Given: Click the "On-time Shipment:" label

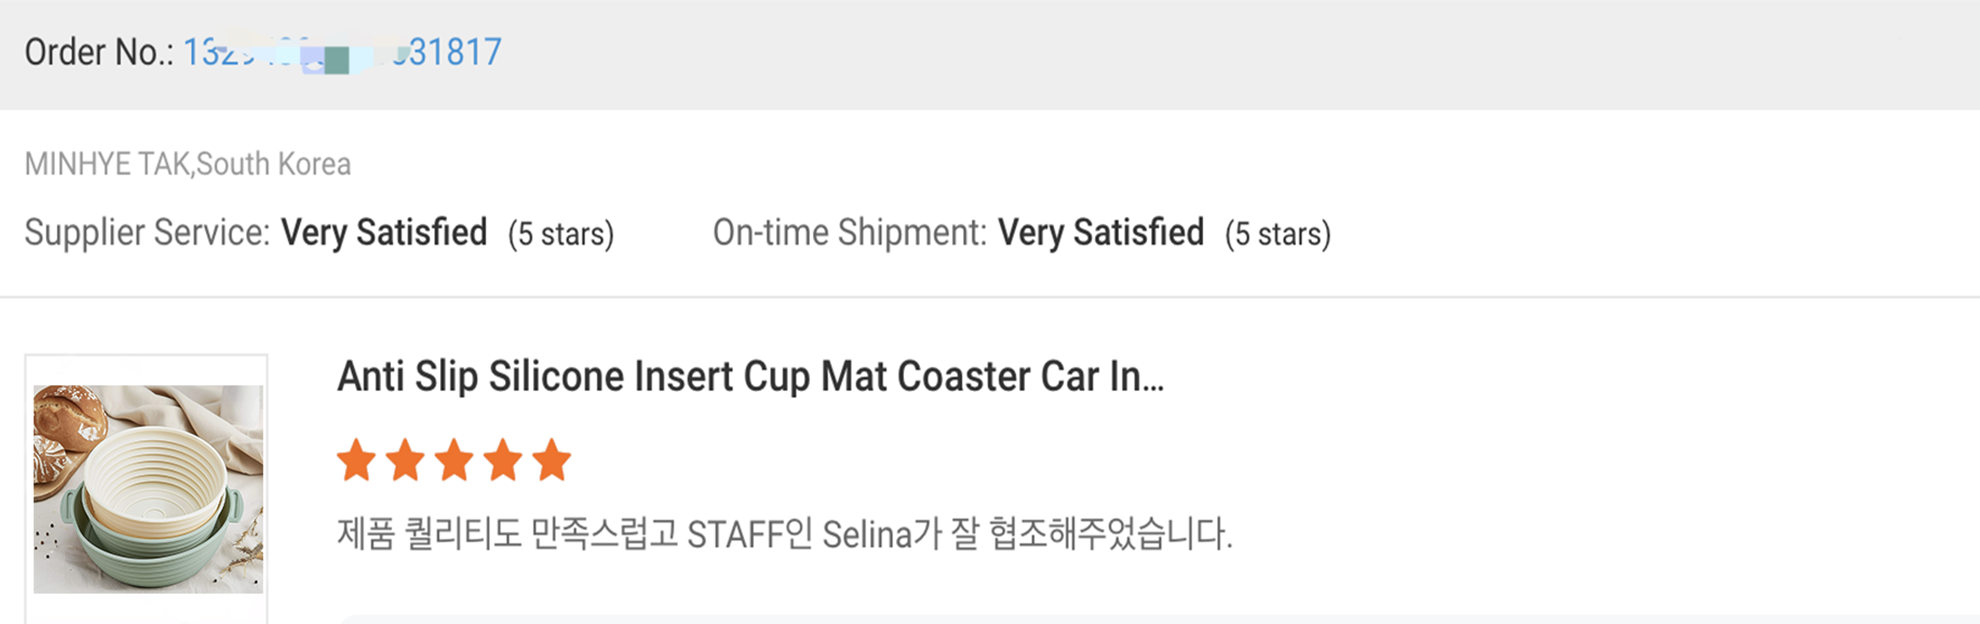Looking at the screenshot, I should [x=849, y=233].
